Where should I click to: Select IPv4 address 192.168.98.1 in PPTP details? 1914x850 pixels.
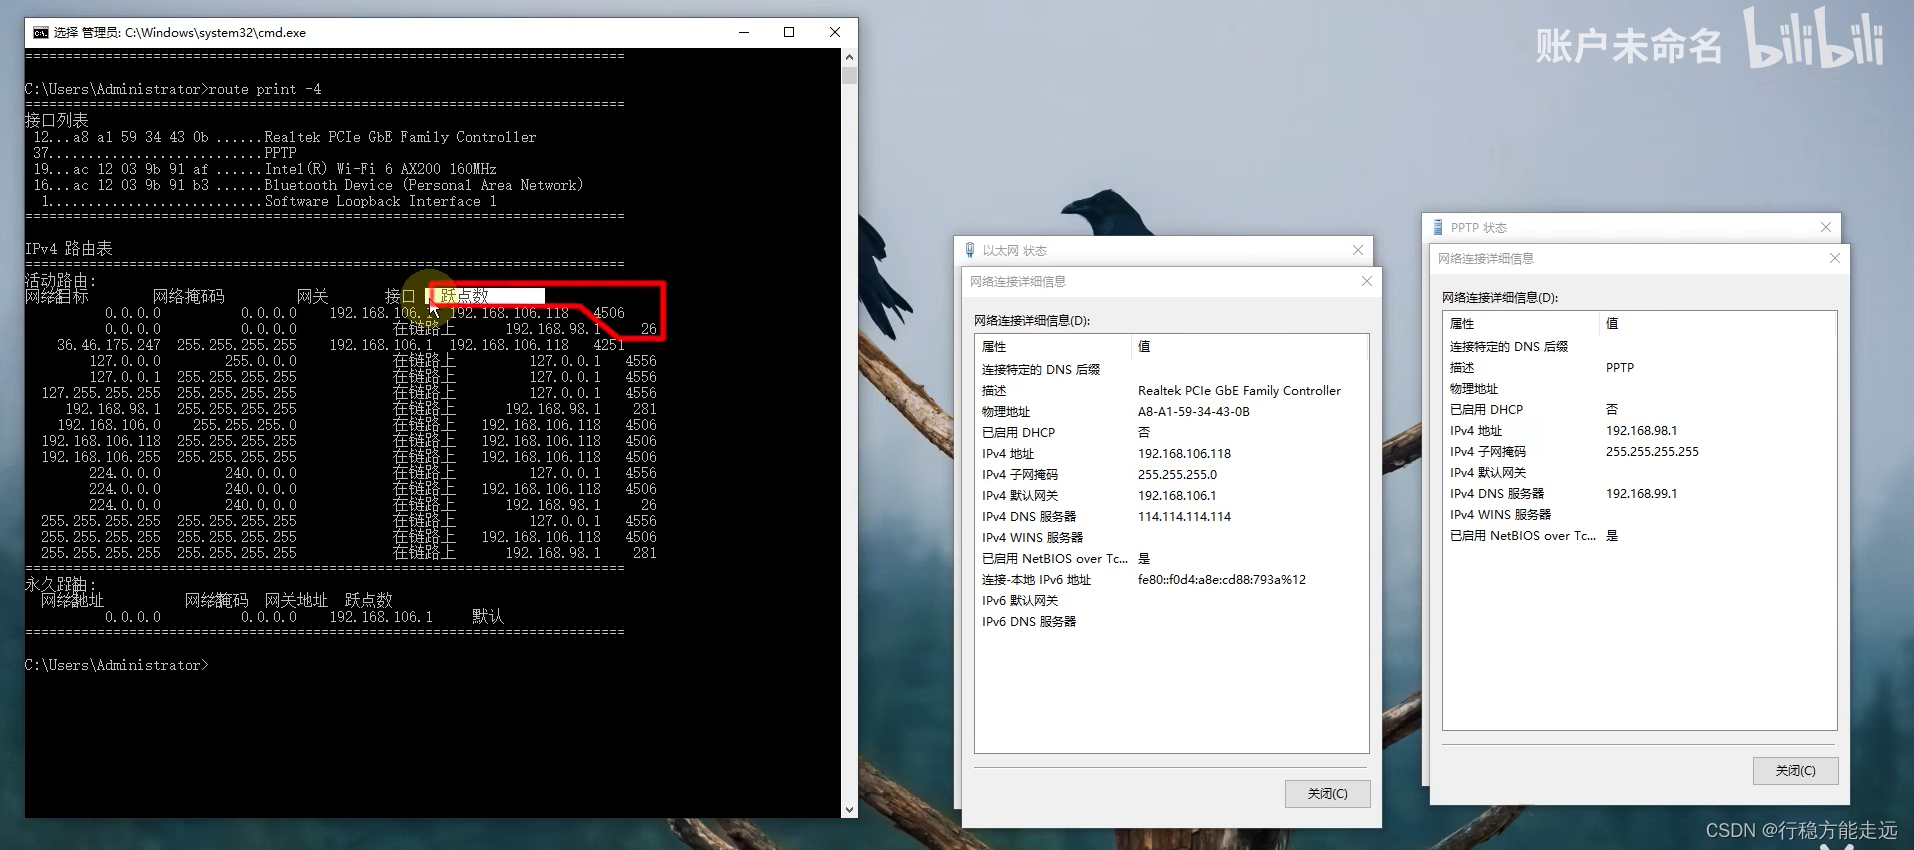pos(1641,431)
